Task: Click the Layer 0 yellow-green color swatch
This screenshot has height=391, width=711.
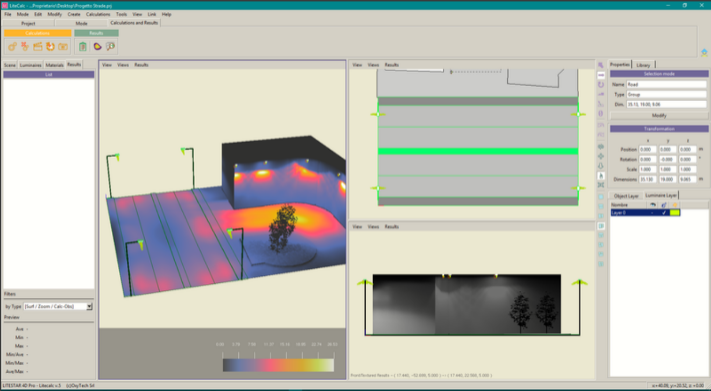Action: pyautogui.click(x=675, y=213)
